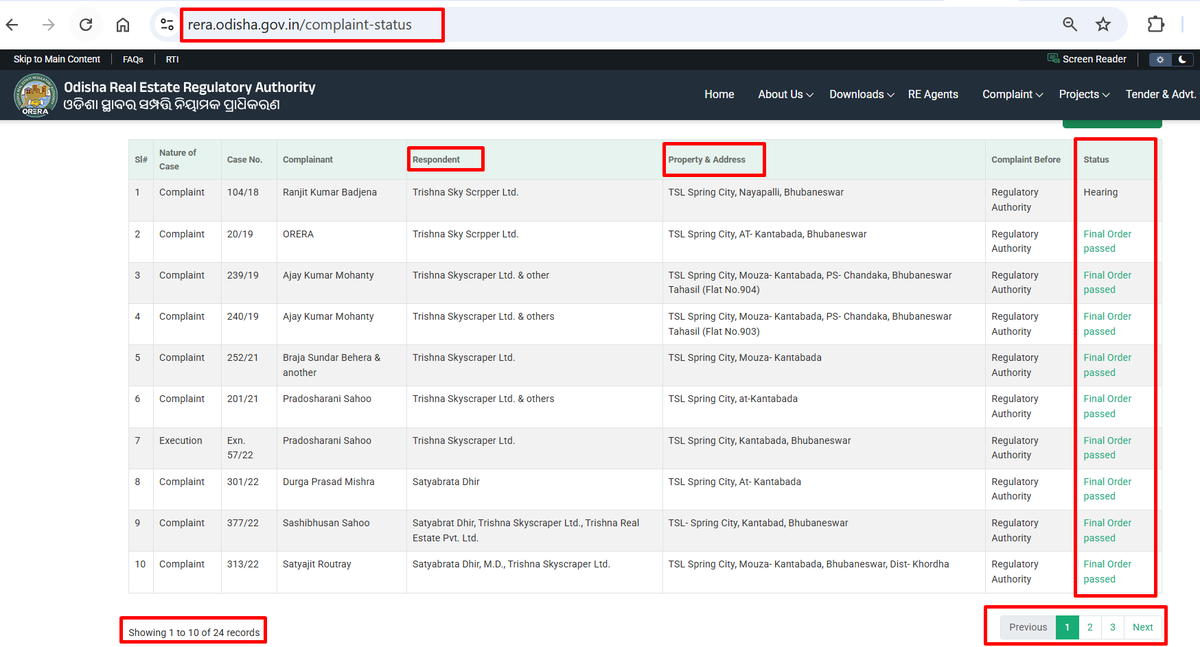
Task: Go to page 3 of records
Action: click(1112, 627)
